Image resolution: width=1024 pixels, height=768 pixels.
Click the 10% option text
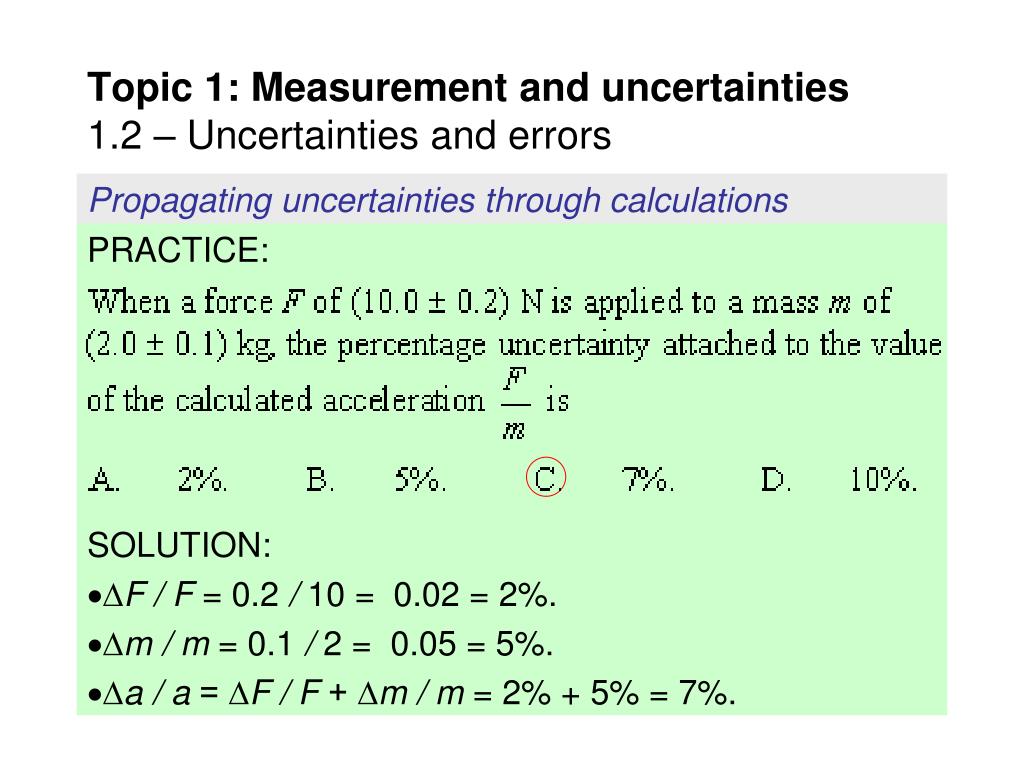[884, 479]
